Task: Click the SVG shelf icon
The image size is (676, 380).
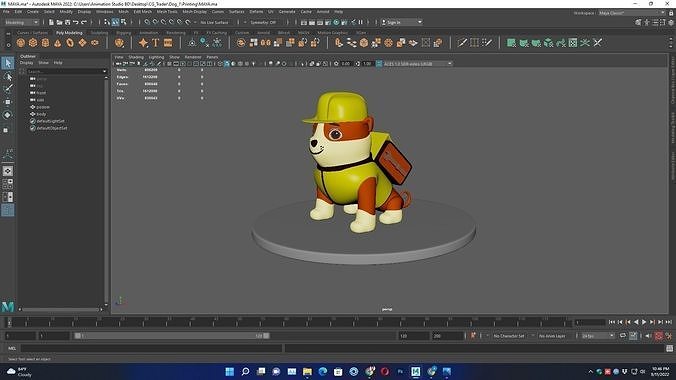Action: pyautogui.click(x=168, y=43)
